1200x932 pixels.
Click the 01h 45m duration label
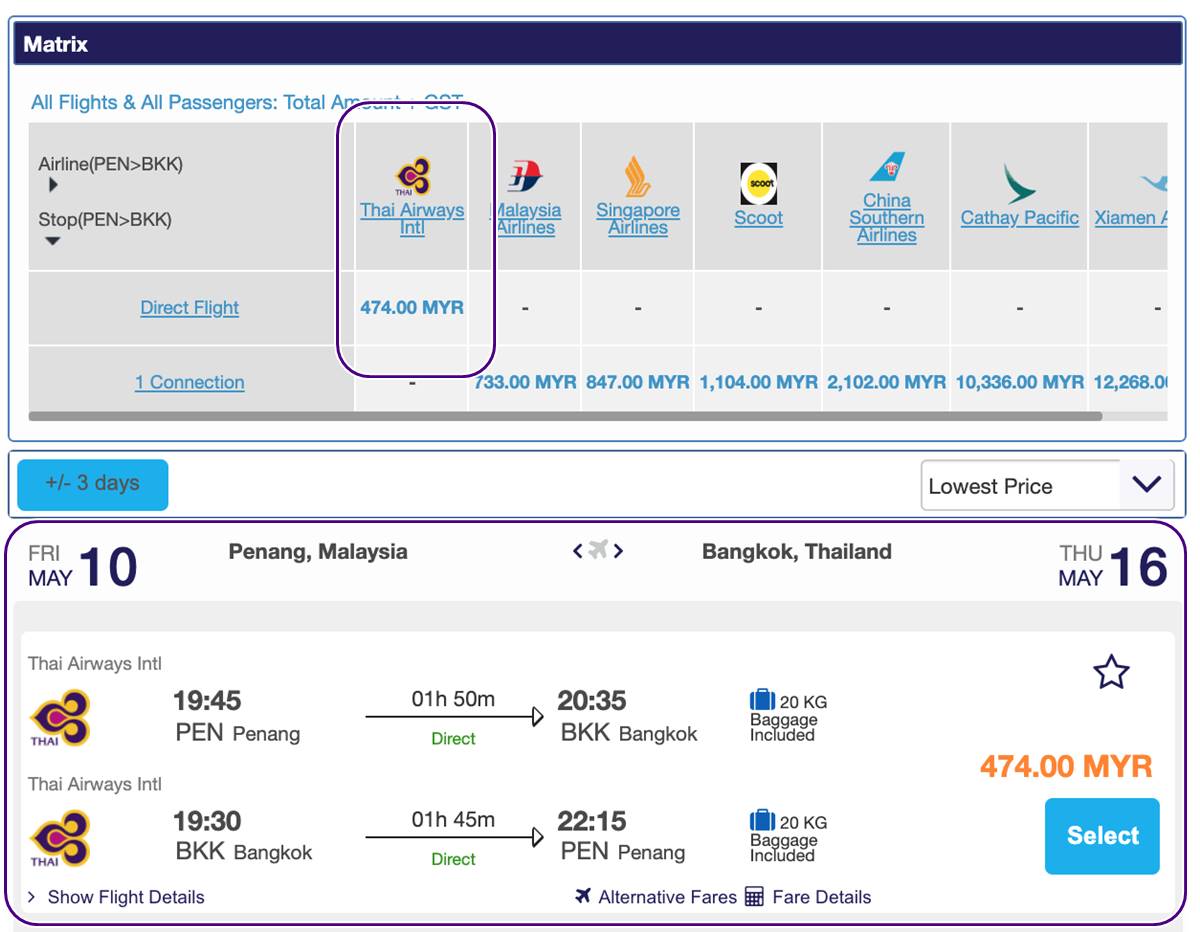453,820
